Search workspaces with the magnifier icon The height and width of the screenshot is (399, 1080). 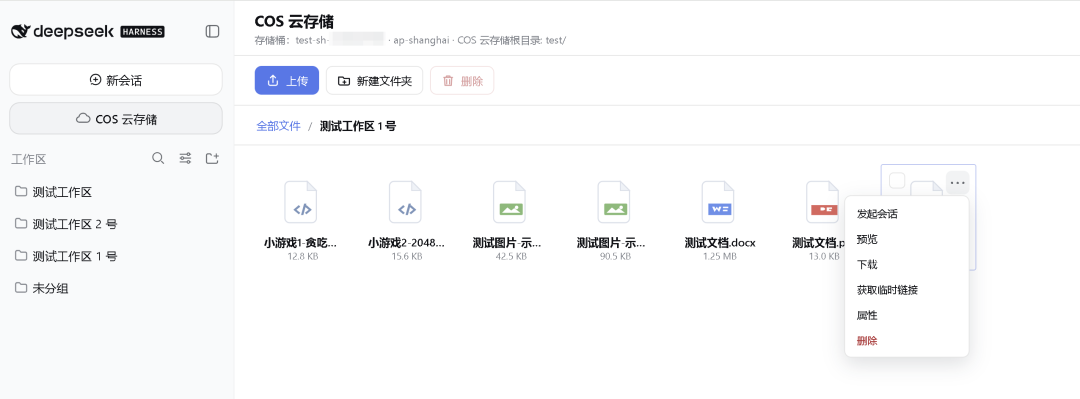pos(158,158)
